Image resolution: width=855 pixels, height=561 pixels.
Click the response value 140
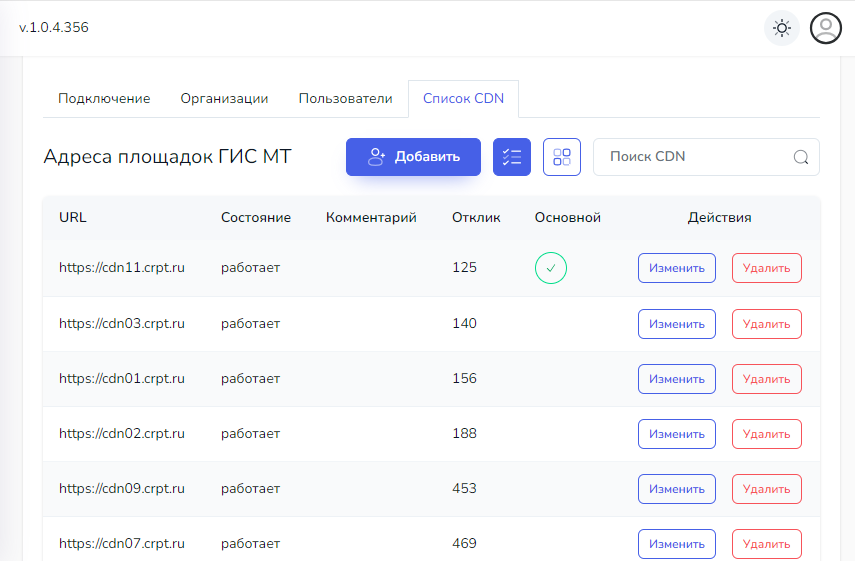[x=465, y=324]
